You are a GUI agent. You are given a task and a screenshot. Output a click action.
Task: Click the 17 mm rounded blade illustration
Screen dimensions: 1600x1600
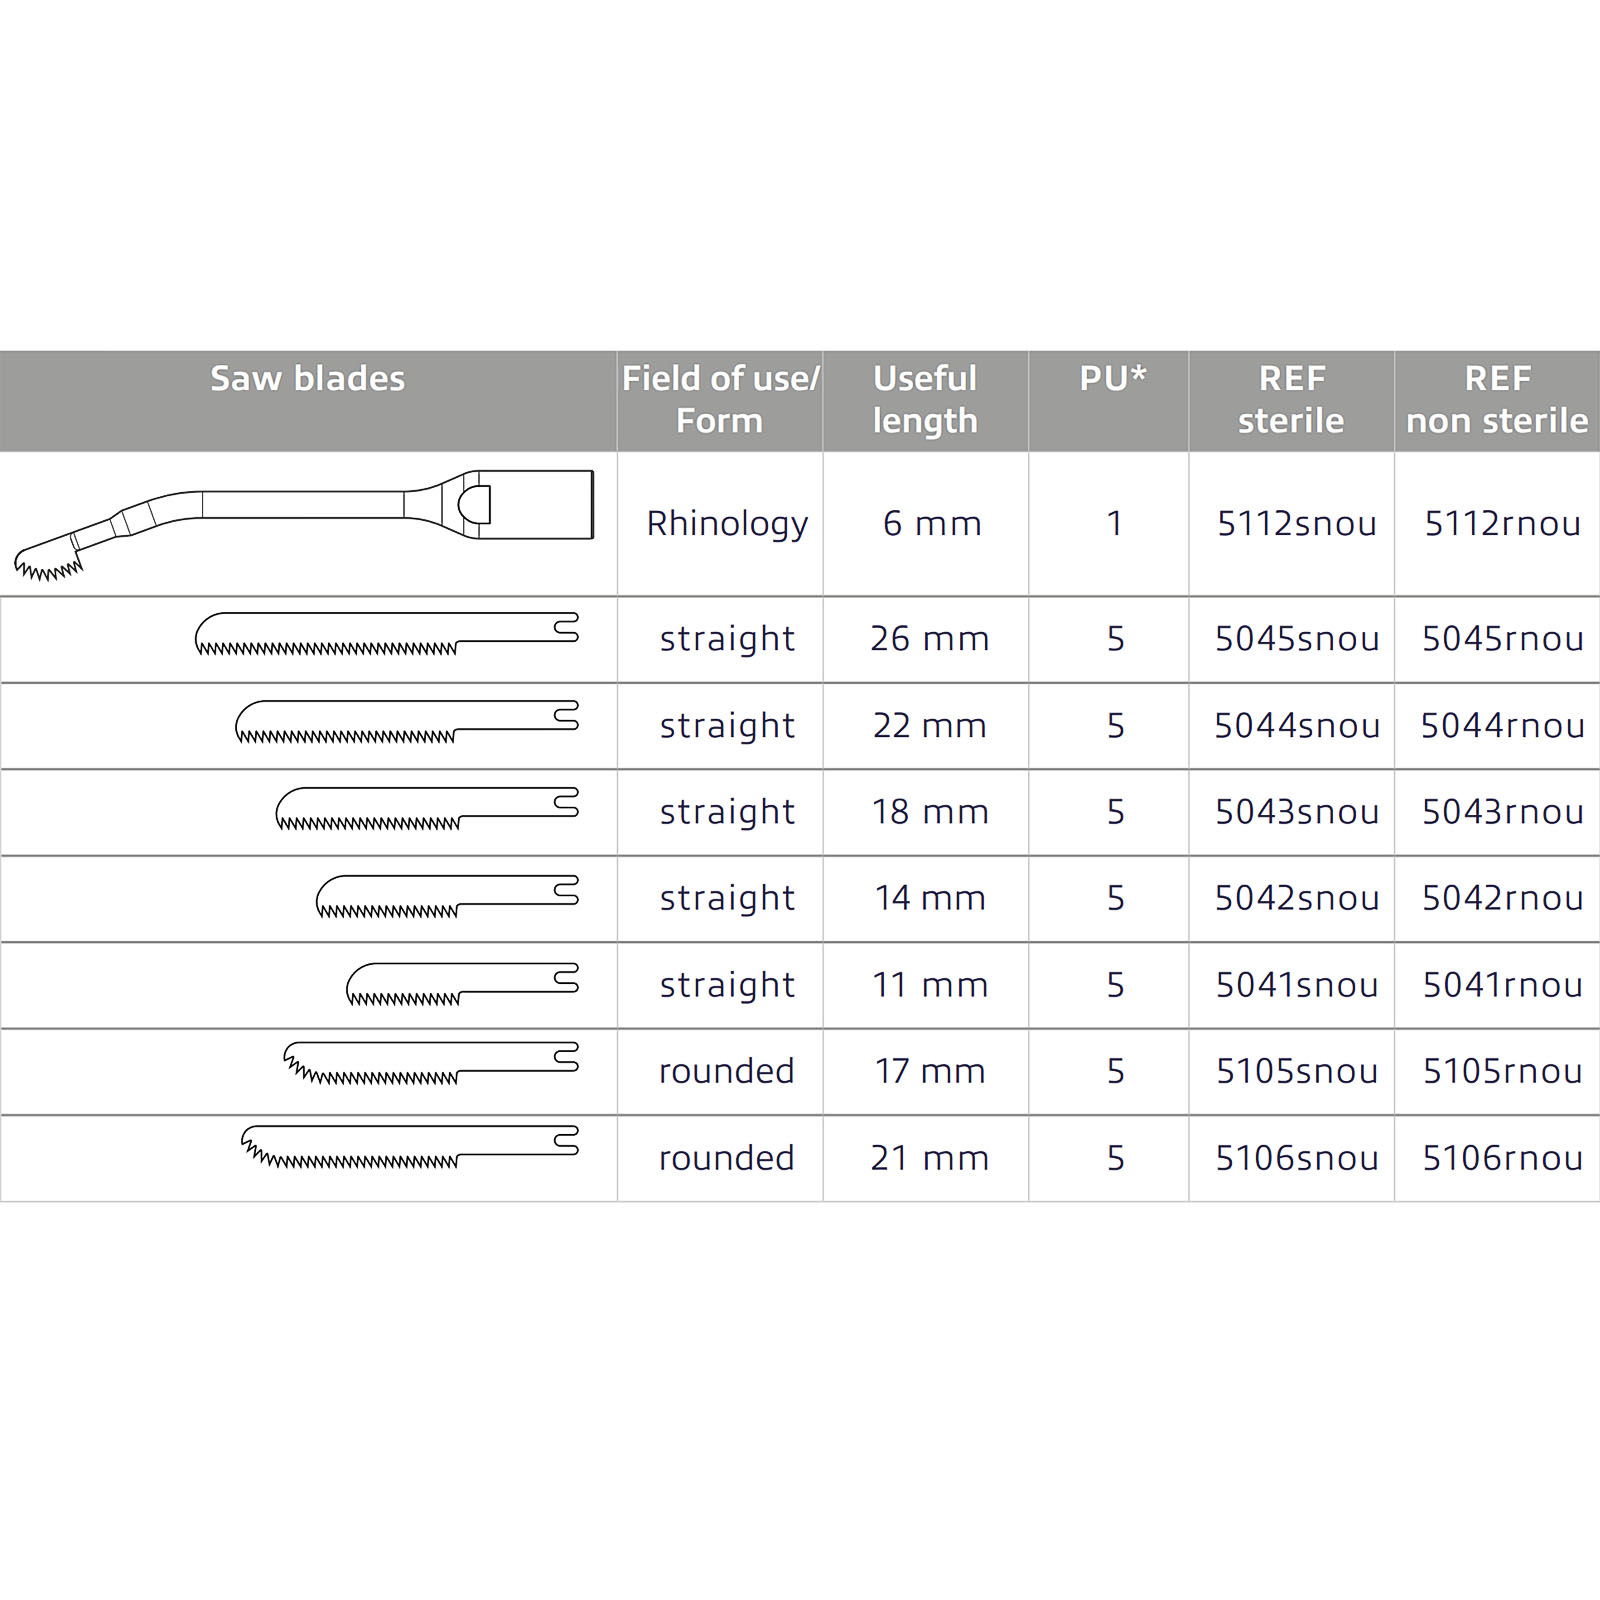click(431, 1063)
